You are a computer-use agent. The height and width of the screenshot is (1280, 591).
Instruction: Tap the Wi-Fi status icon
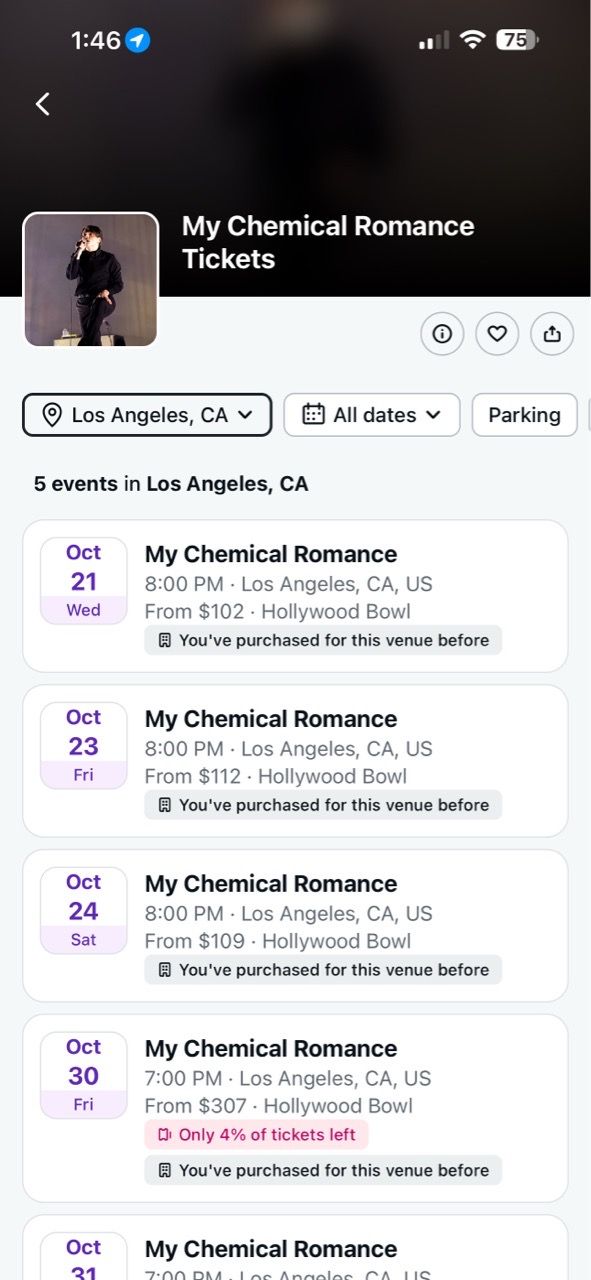point(472,40)
